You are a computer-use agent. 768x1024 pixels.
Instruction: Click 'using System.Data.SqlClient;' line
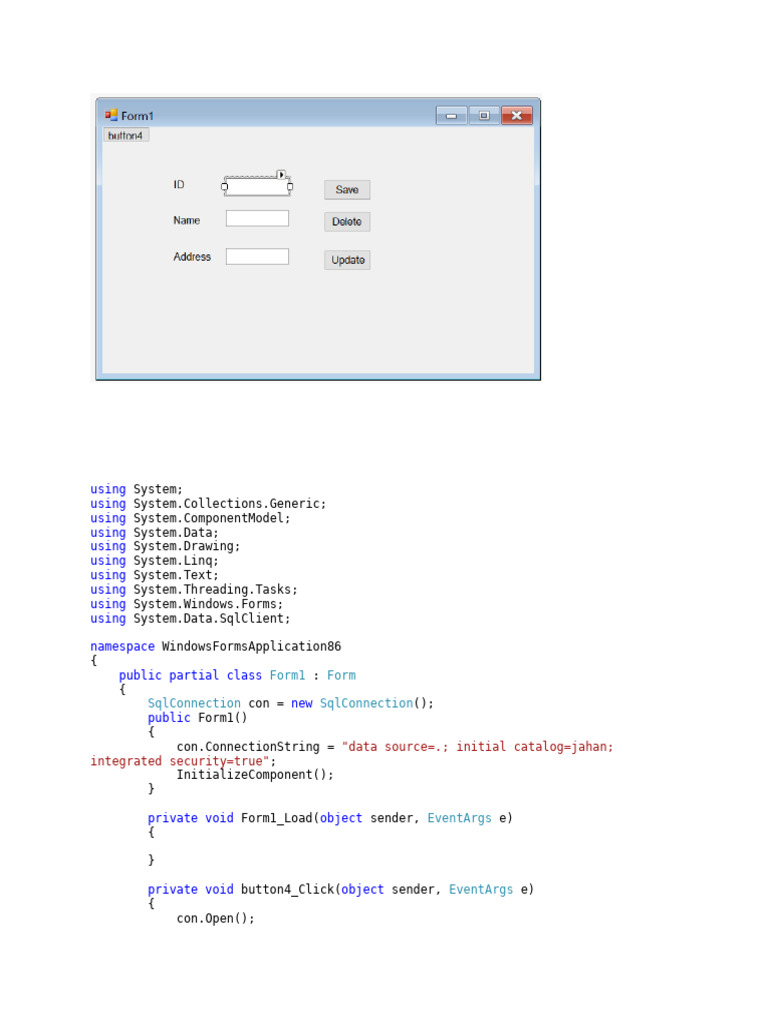coord(190,618)
